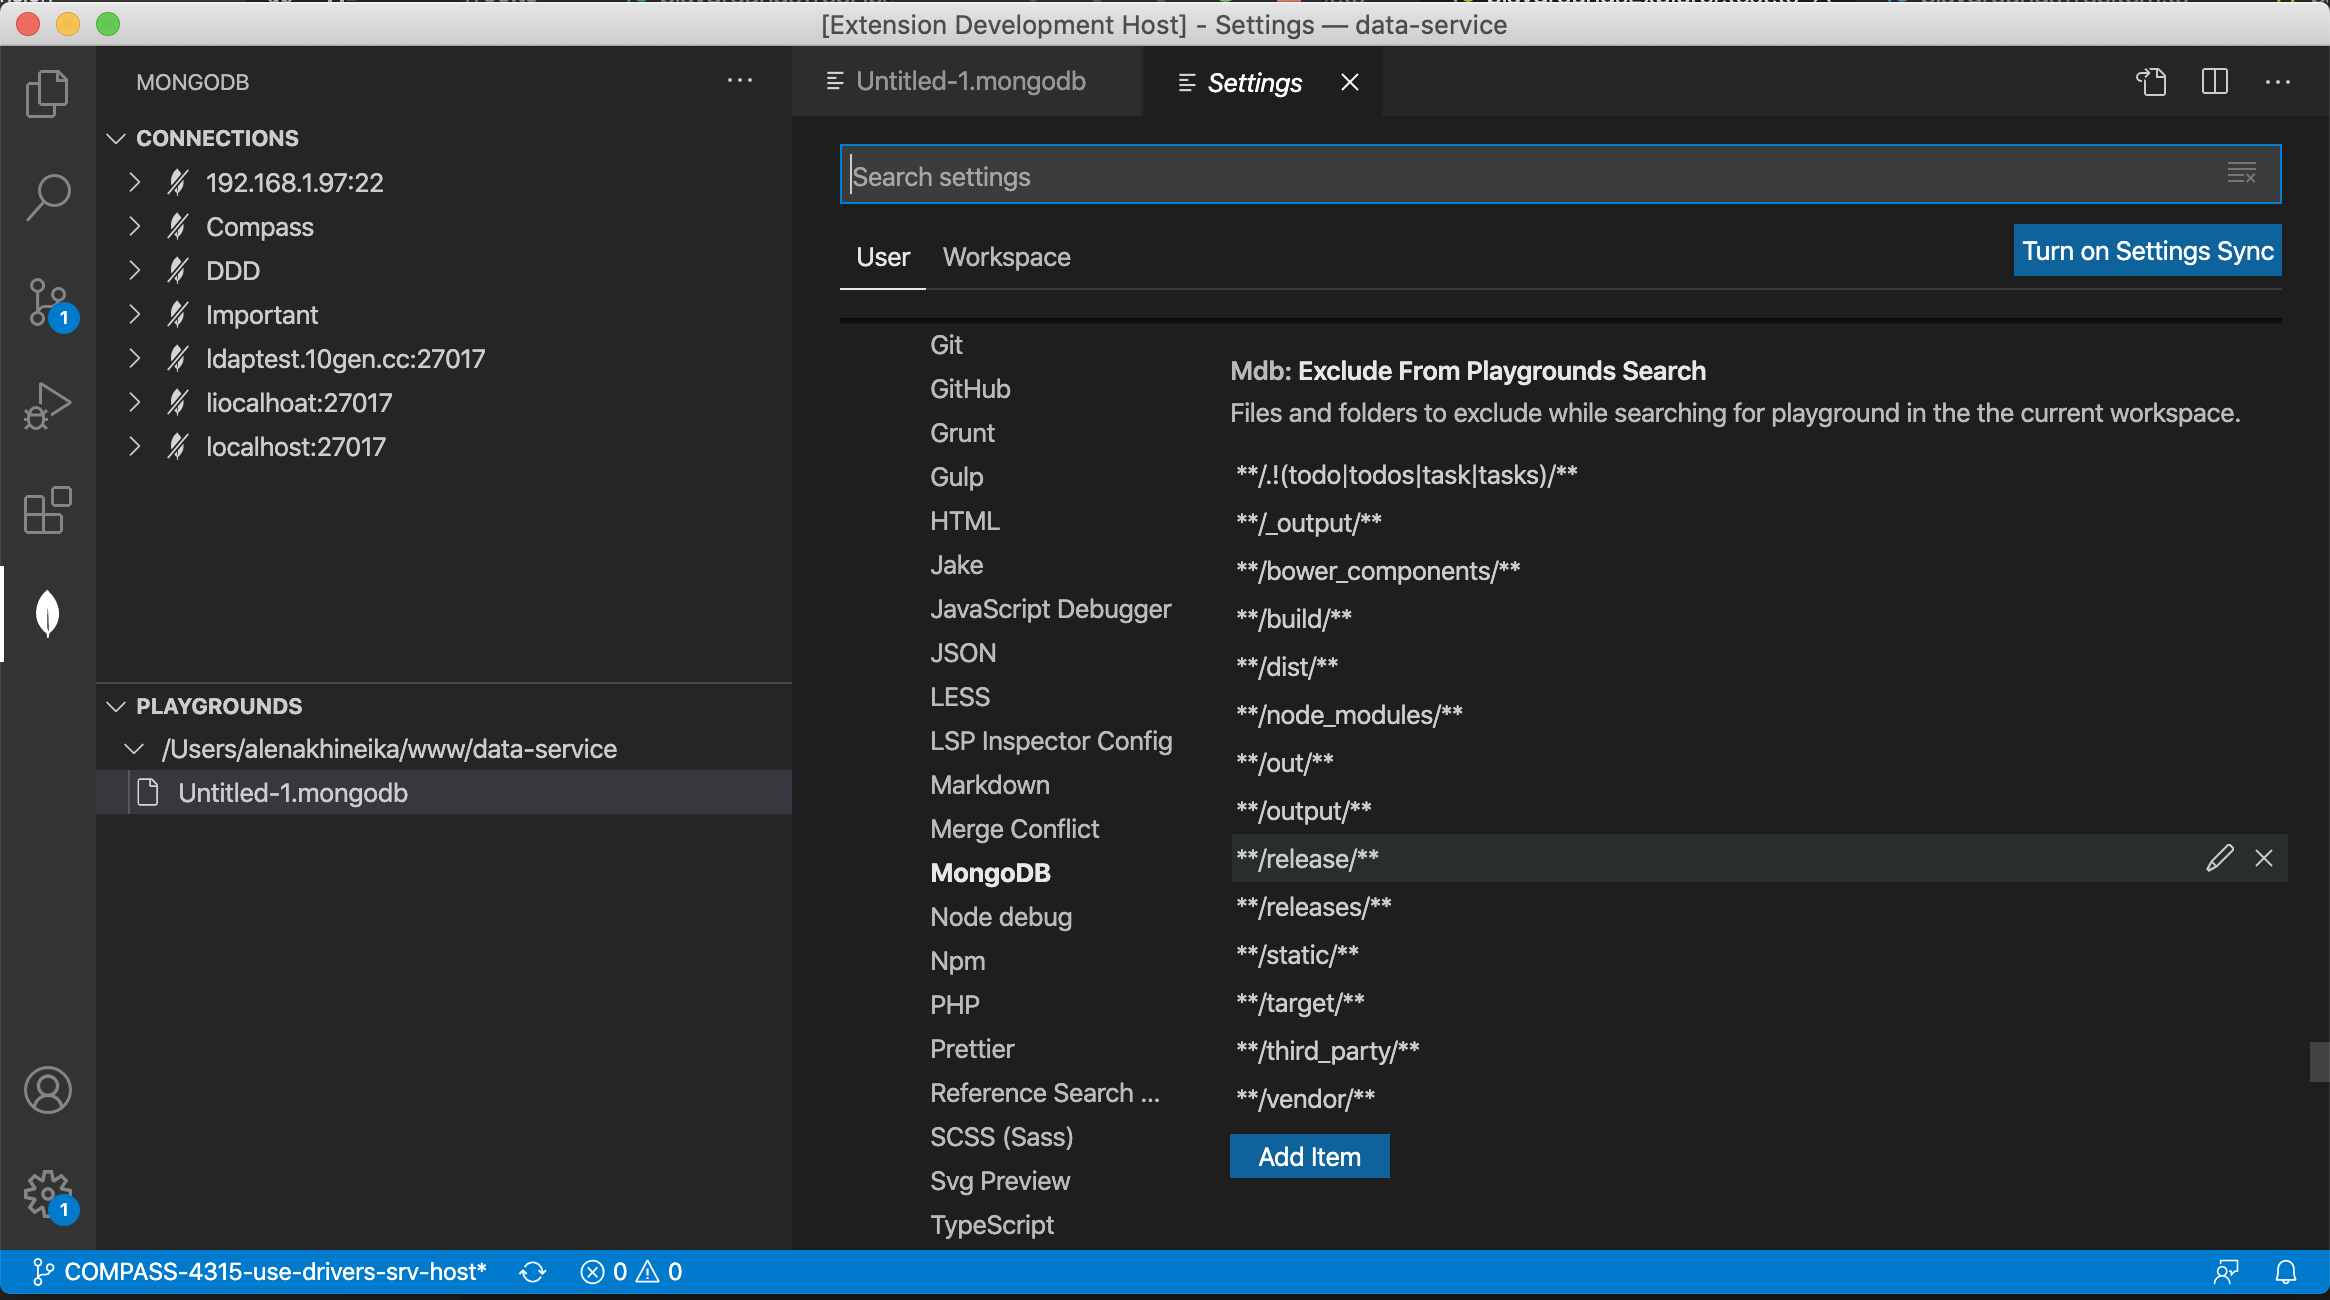The height and width of the screenshot is (1300, 2330).
Task: Select the MongoDB leaf icon in activity bar
Action: (x=47, y=613)
